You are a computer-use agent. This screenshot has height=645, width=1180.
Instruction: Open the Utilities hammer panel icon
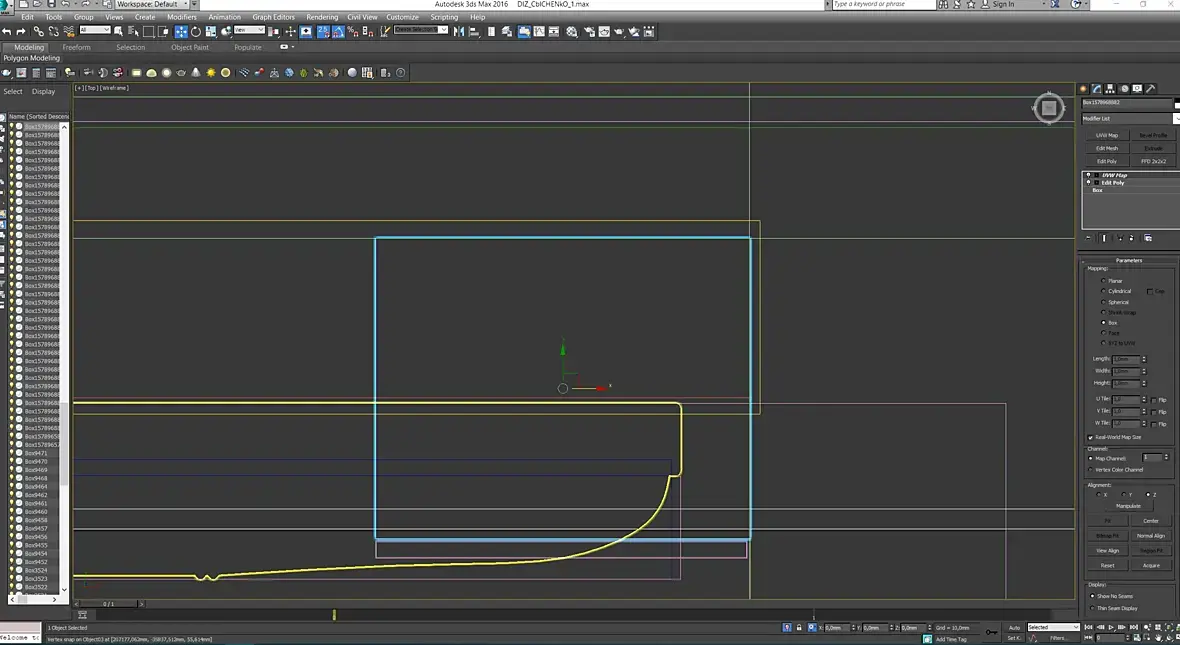pyautogui.click(x=1151, y=88)
